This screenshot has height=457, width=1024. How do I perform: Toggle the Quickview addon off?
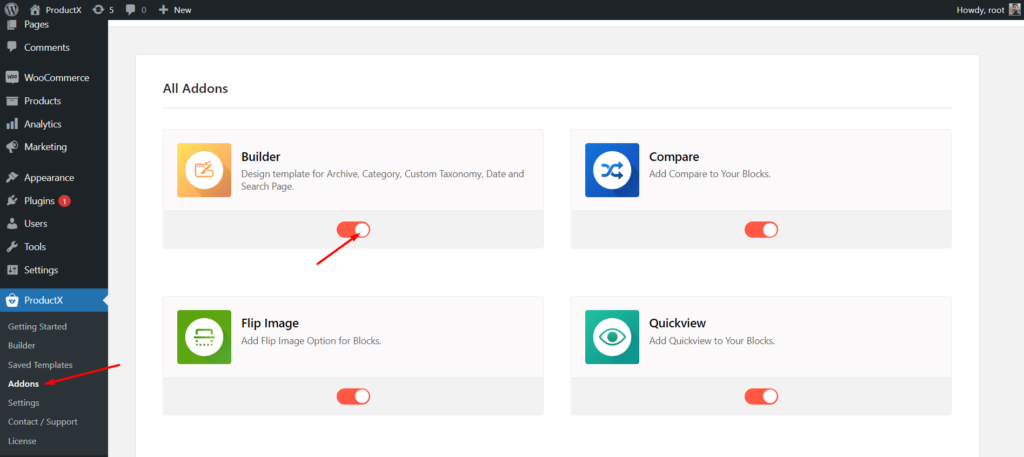pyautogui.click(x=761, y=397)
